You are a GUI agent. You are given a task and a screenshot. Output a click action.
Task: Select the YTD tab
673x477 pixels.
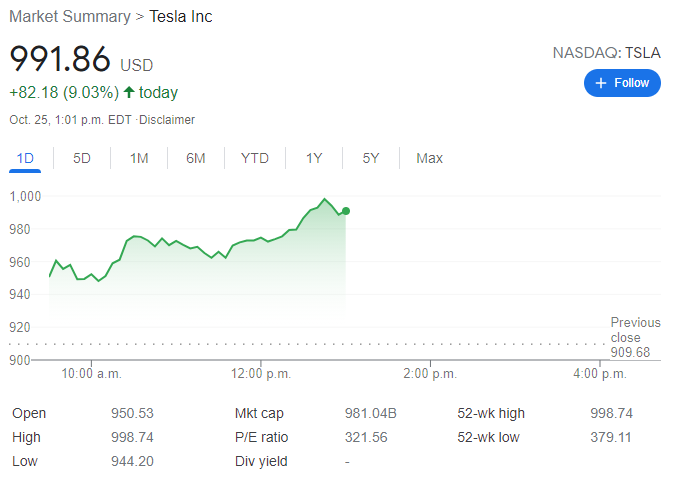click(x=255, y=158)
